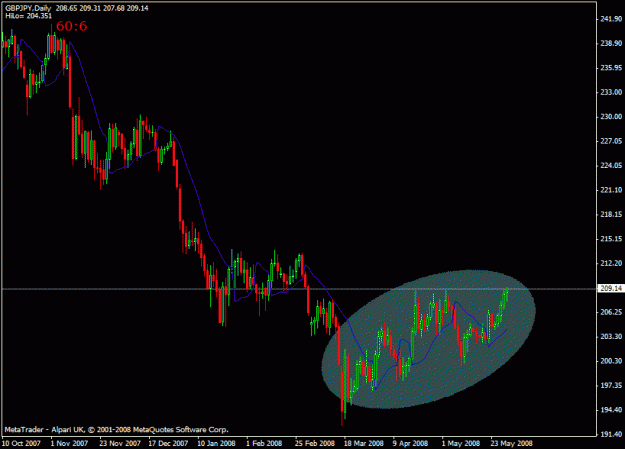The image size is (625, 449).
Task: Click the GBPJPY,Daily chart title
Action: pyautogui.click(x=28, y=8)
